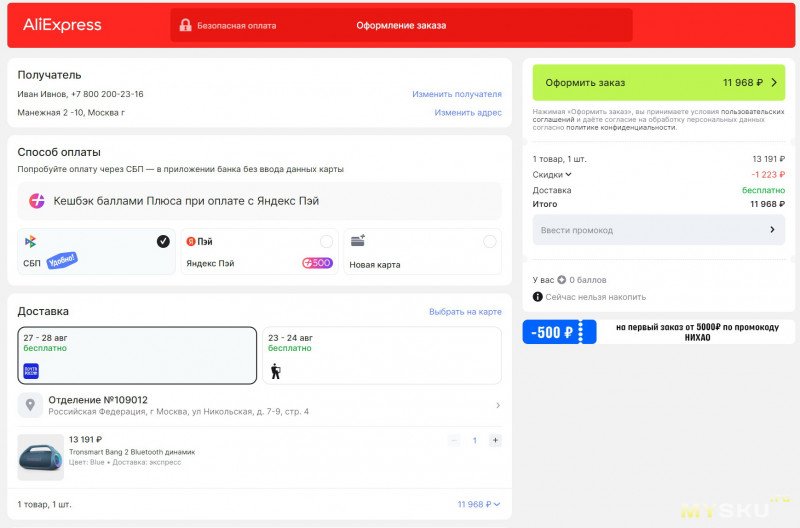The image size is (800, 528).
Task: Click Tronsmart Bang 2 Bluetooth динамик title
Action: [x=132, y=451]
